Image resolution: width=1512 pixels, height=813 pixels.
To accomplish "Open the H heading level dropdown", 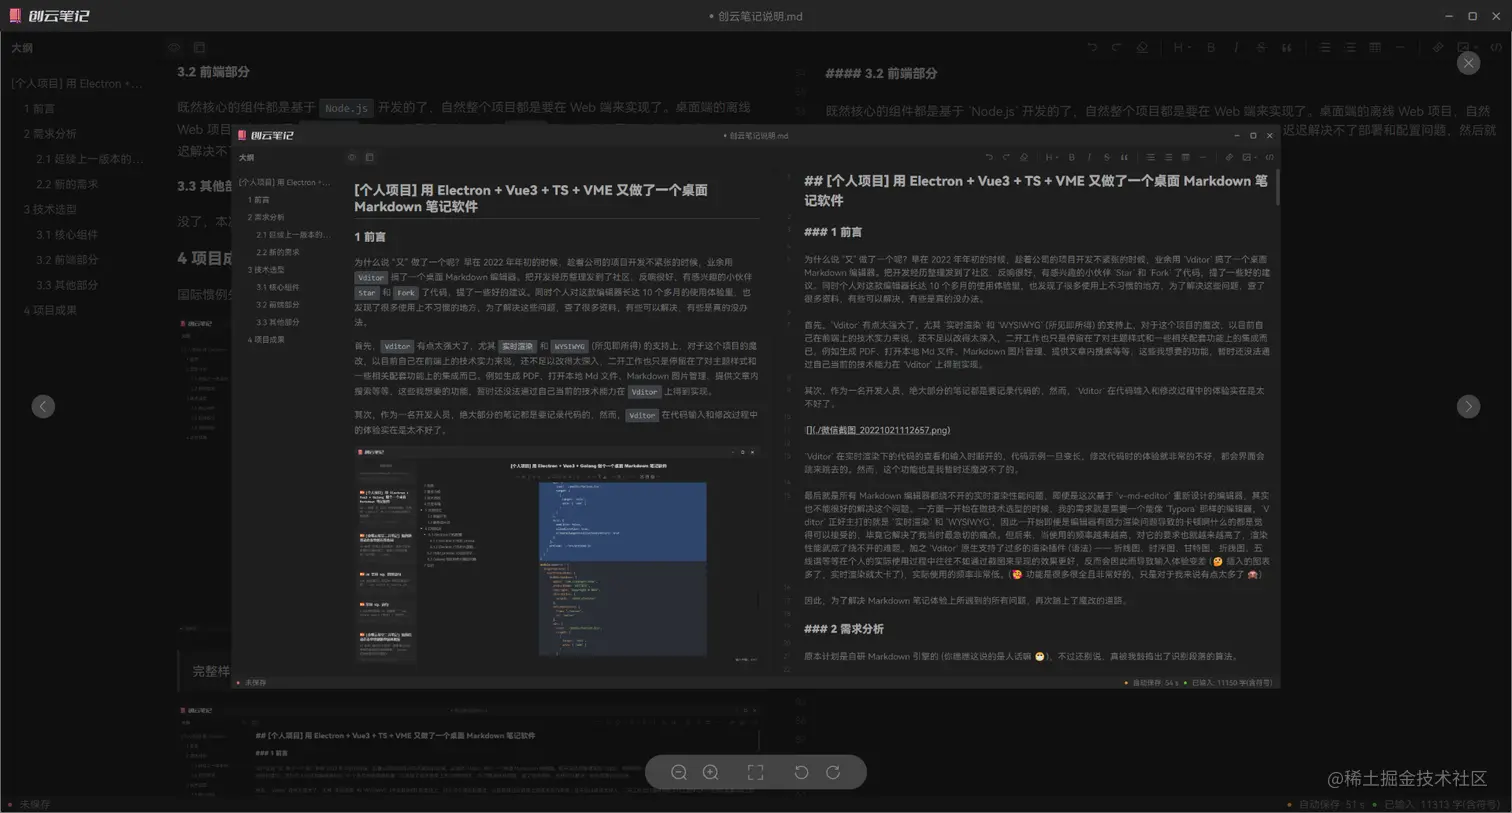I will pyautogui.click(x=1181, y=47).
